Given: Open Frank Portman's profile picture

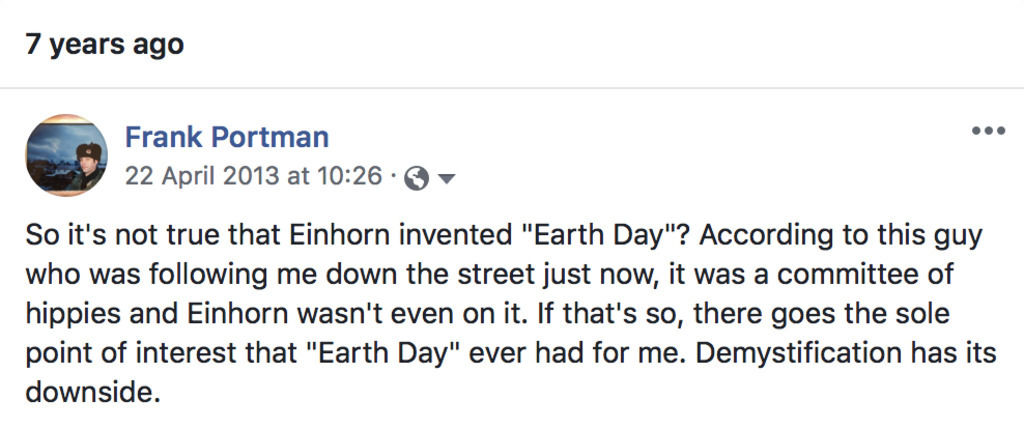Looking at the screenshot, I should pyautogui.click(x=67, y=155).
